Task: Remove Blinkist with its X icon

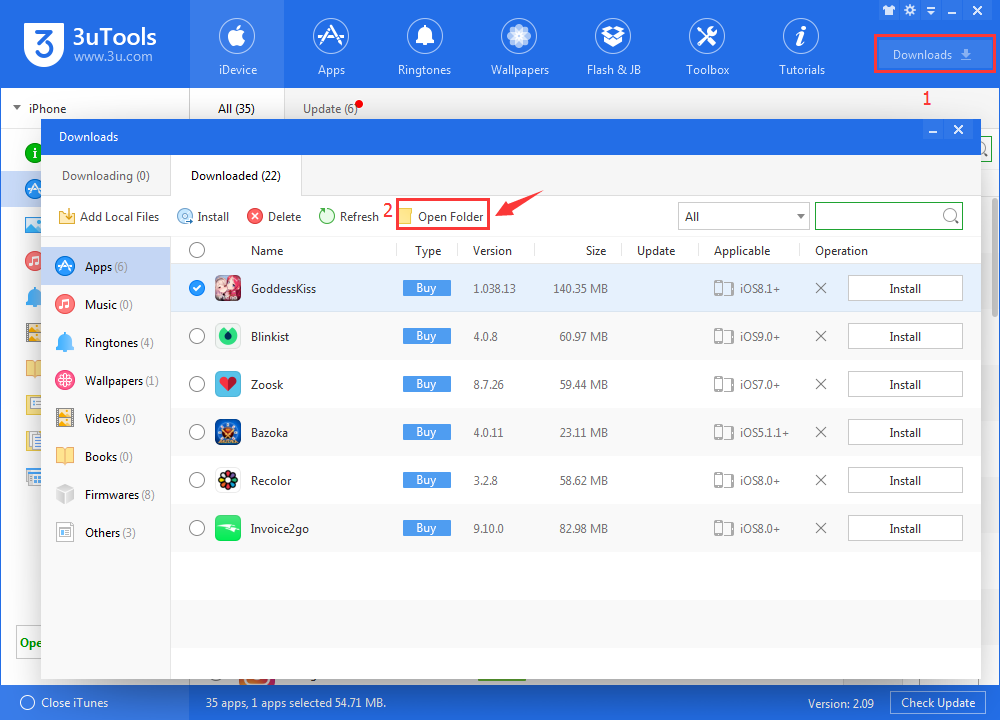Action: pyautogui.click(x=821, y=336)
